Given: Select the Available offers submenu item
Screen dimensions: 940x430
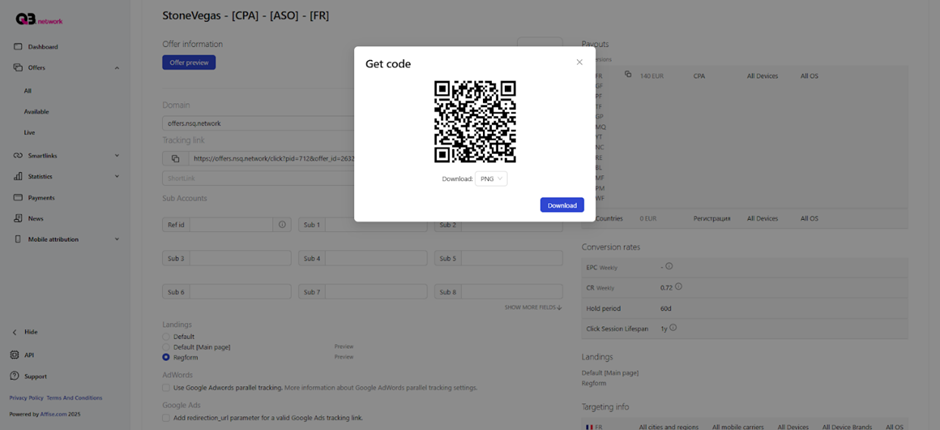Looking at the screenshot, I should 37,112.
